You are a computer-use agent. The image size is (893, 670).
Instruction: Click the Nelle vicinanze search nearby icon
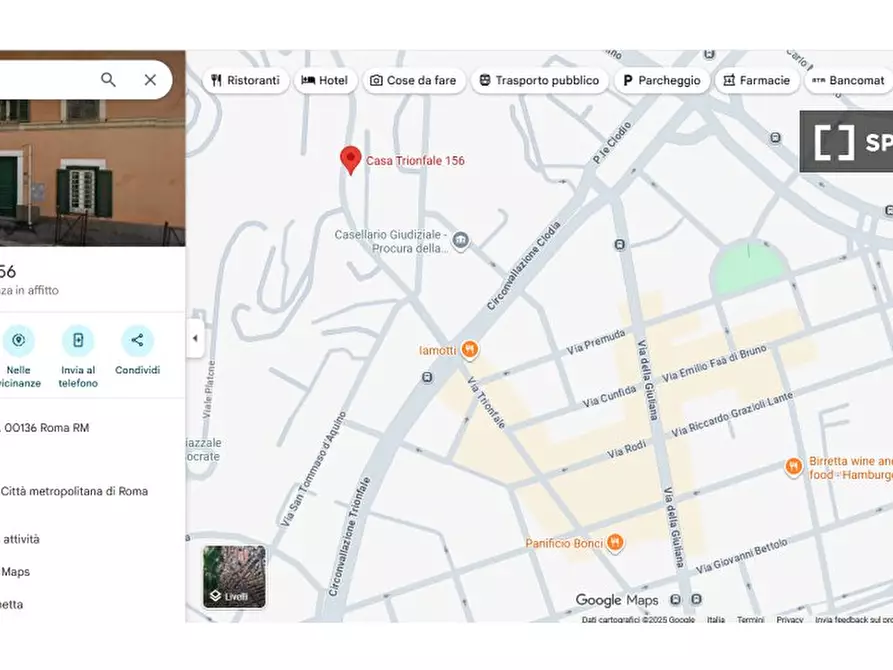20,340
